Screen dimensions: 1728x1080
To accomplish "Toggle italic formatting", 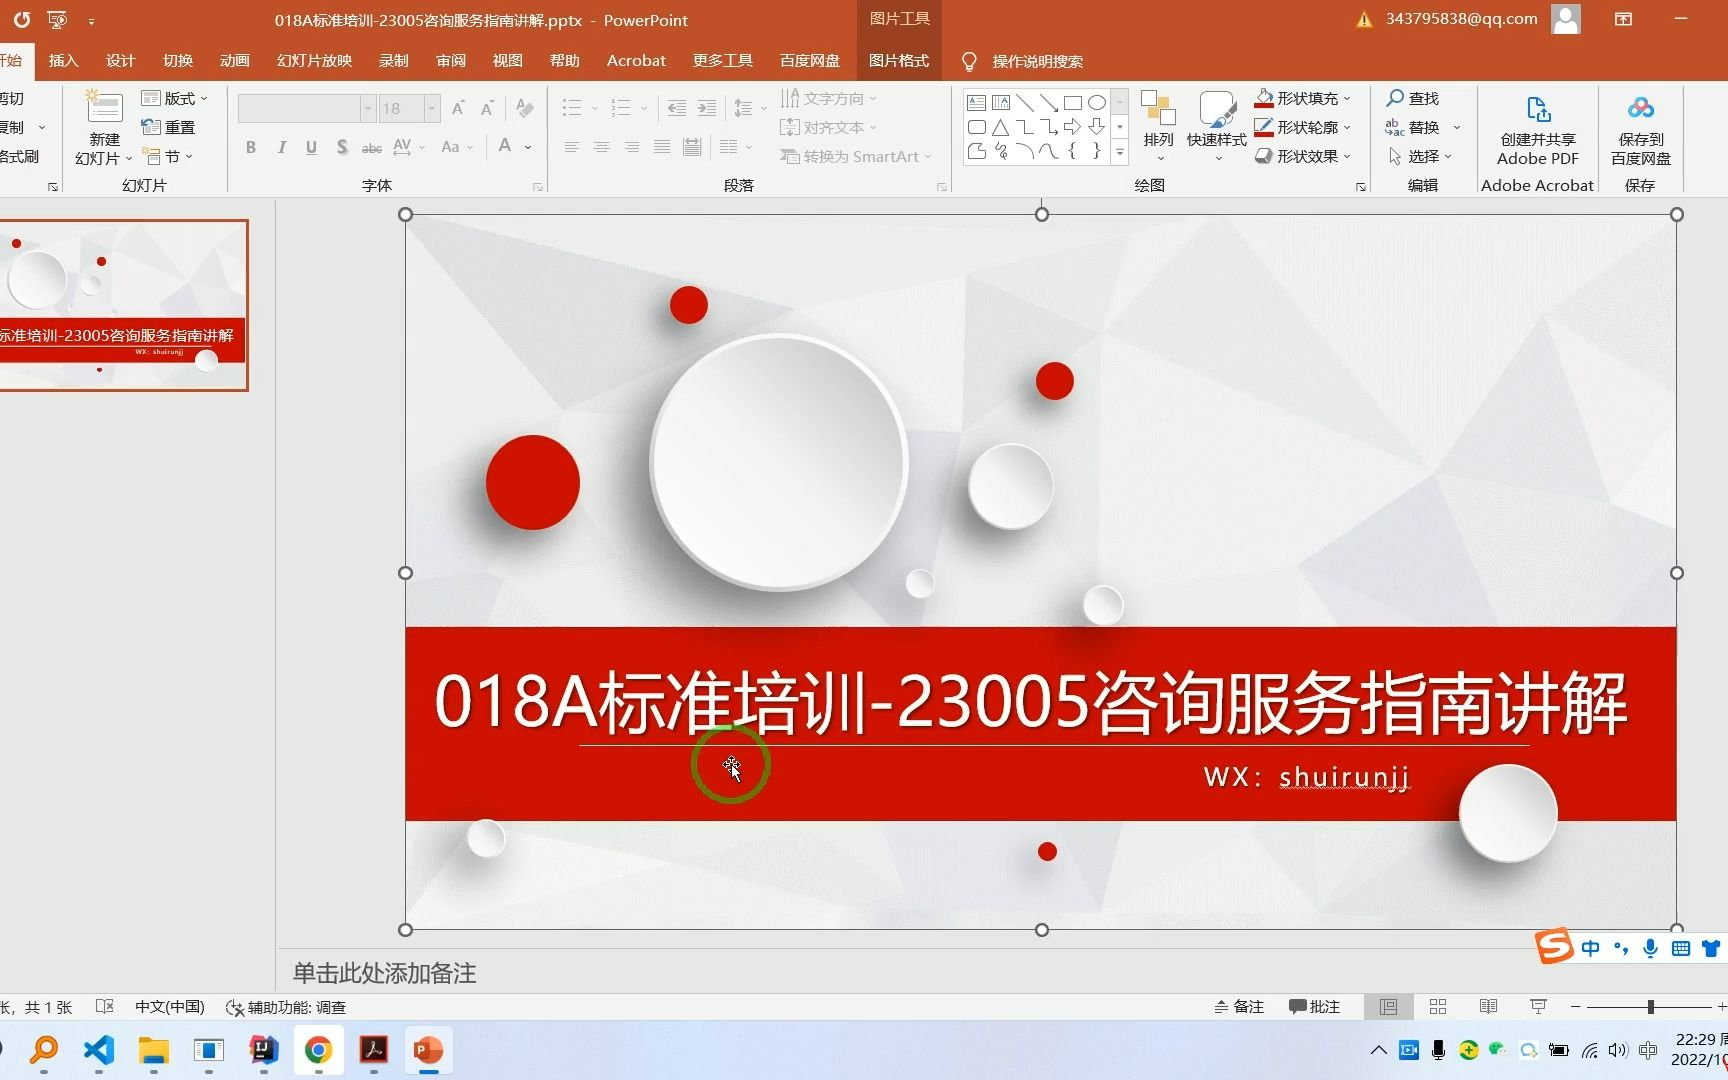I will click(x=281, y=147).
